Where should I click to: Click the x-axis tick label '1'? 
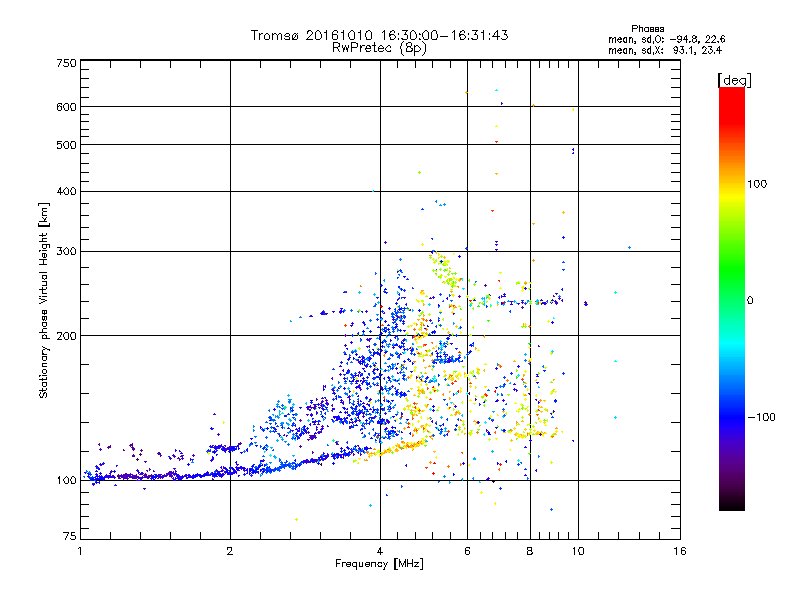81,551
